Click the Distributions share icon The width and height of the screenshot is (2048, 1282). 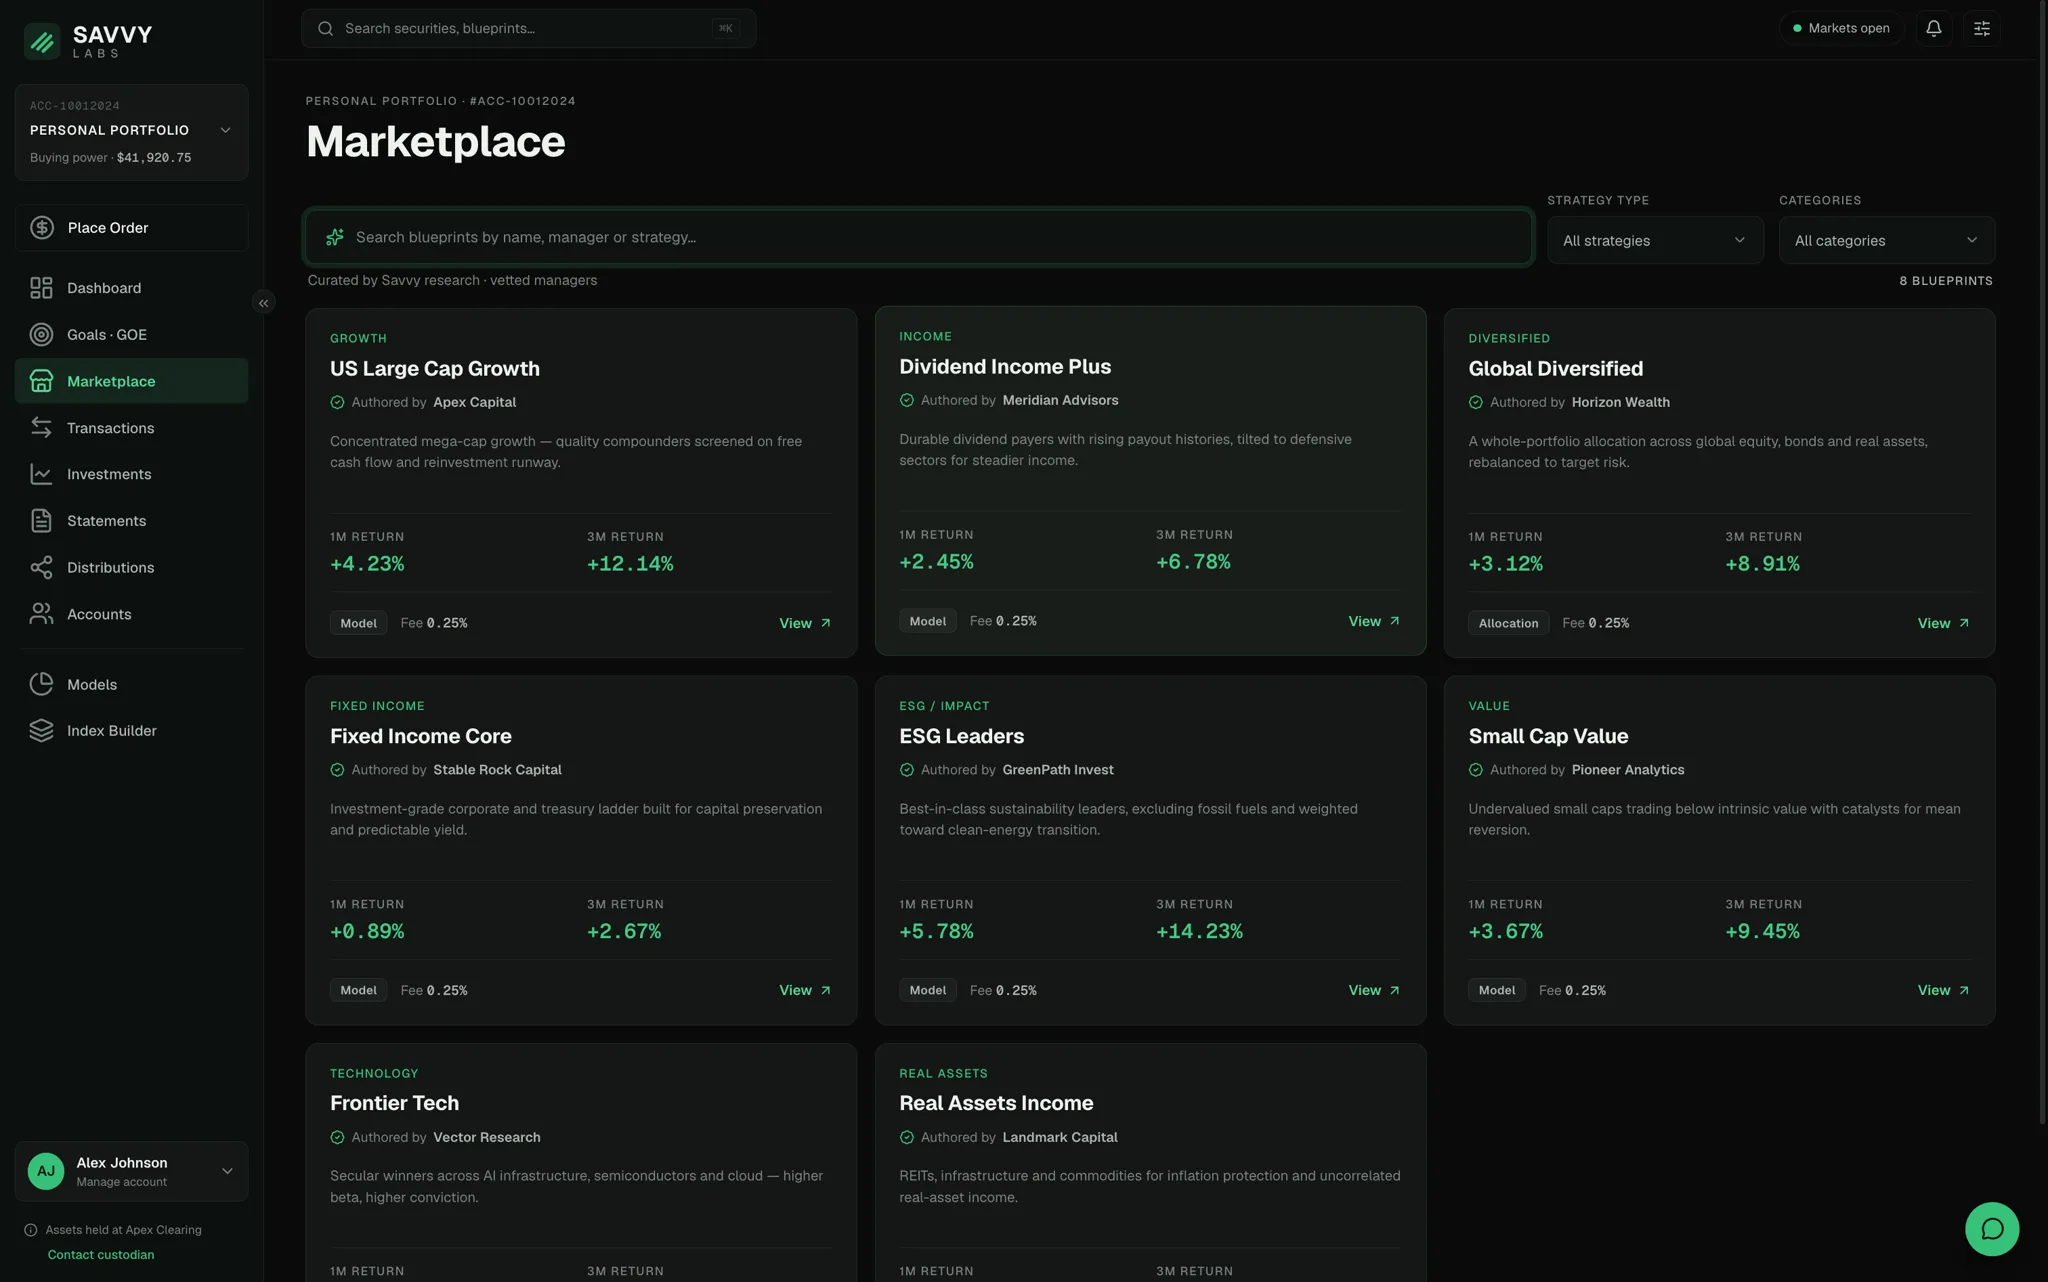(41, 568)
